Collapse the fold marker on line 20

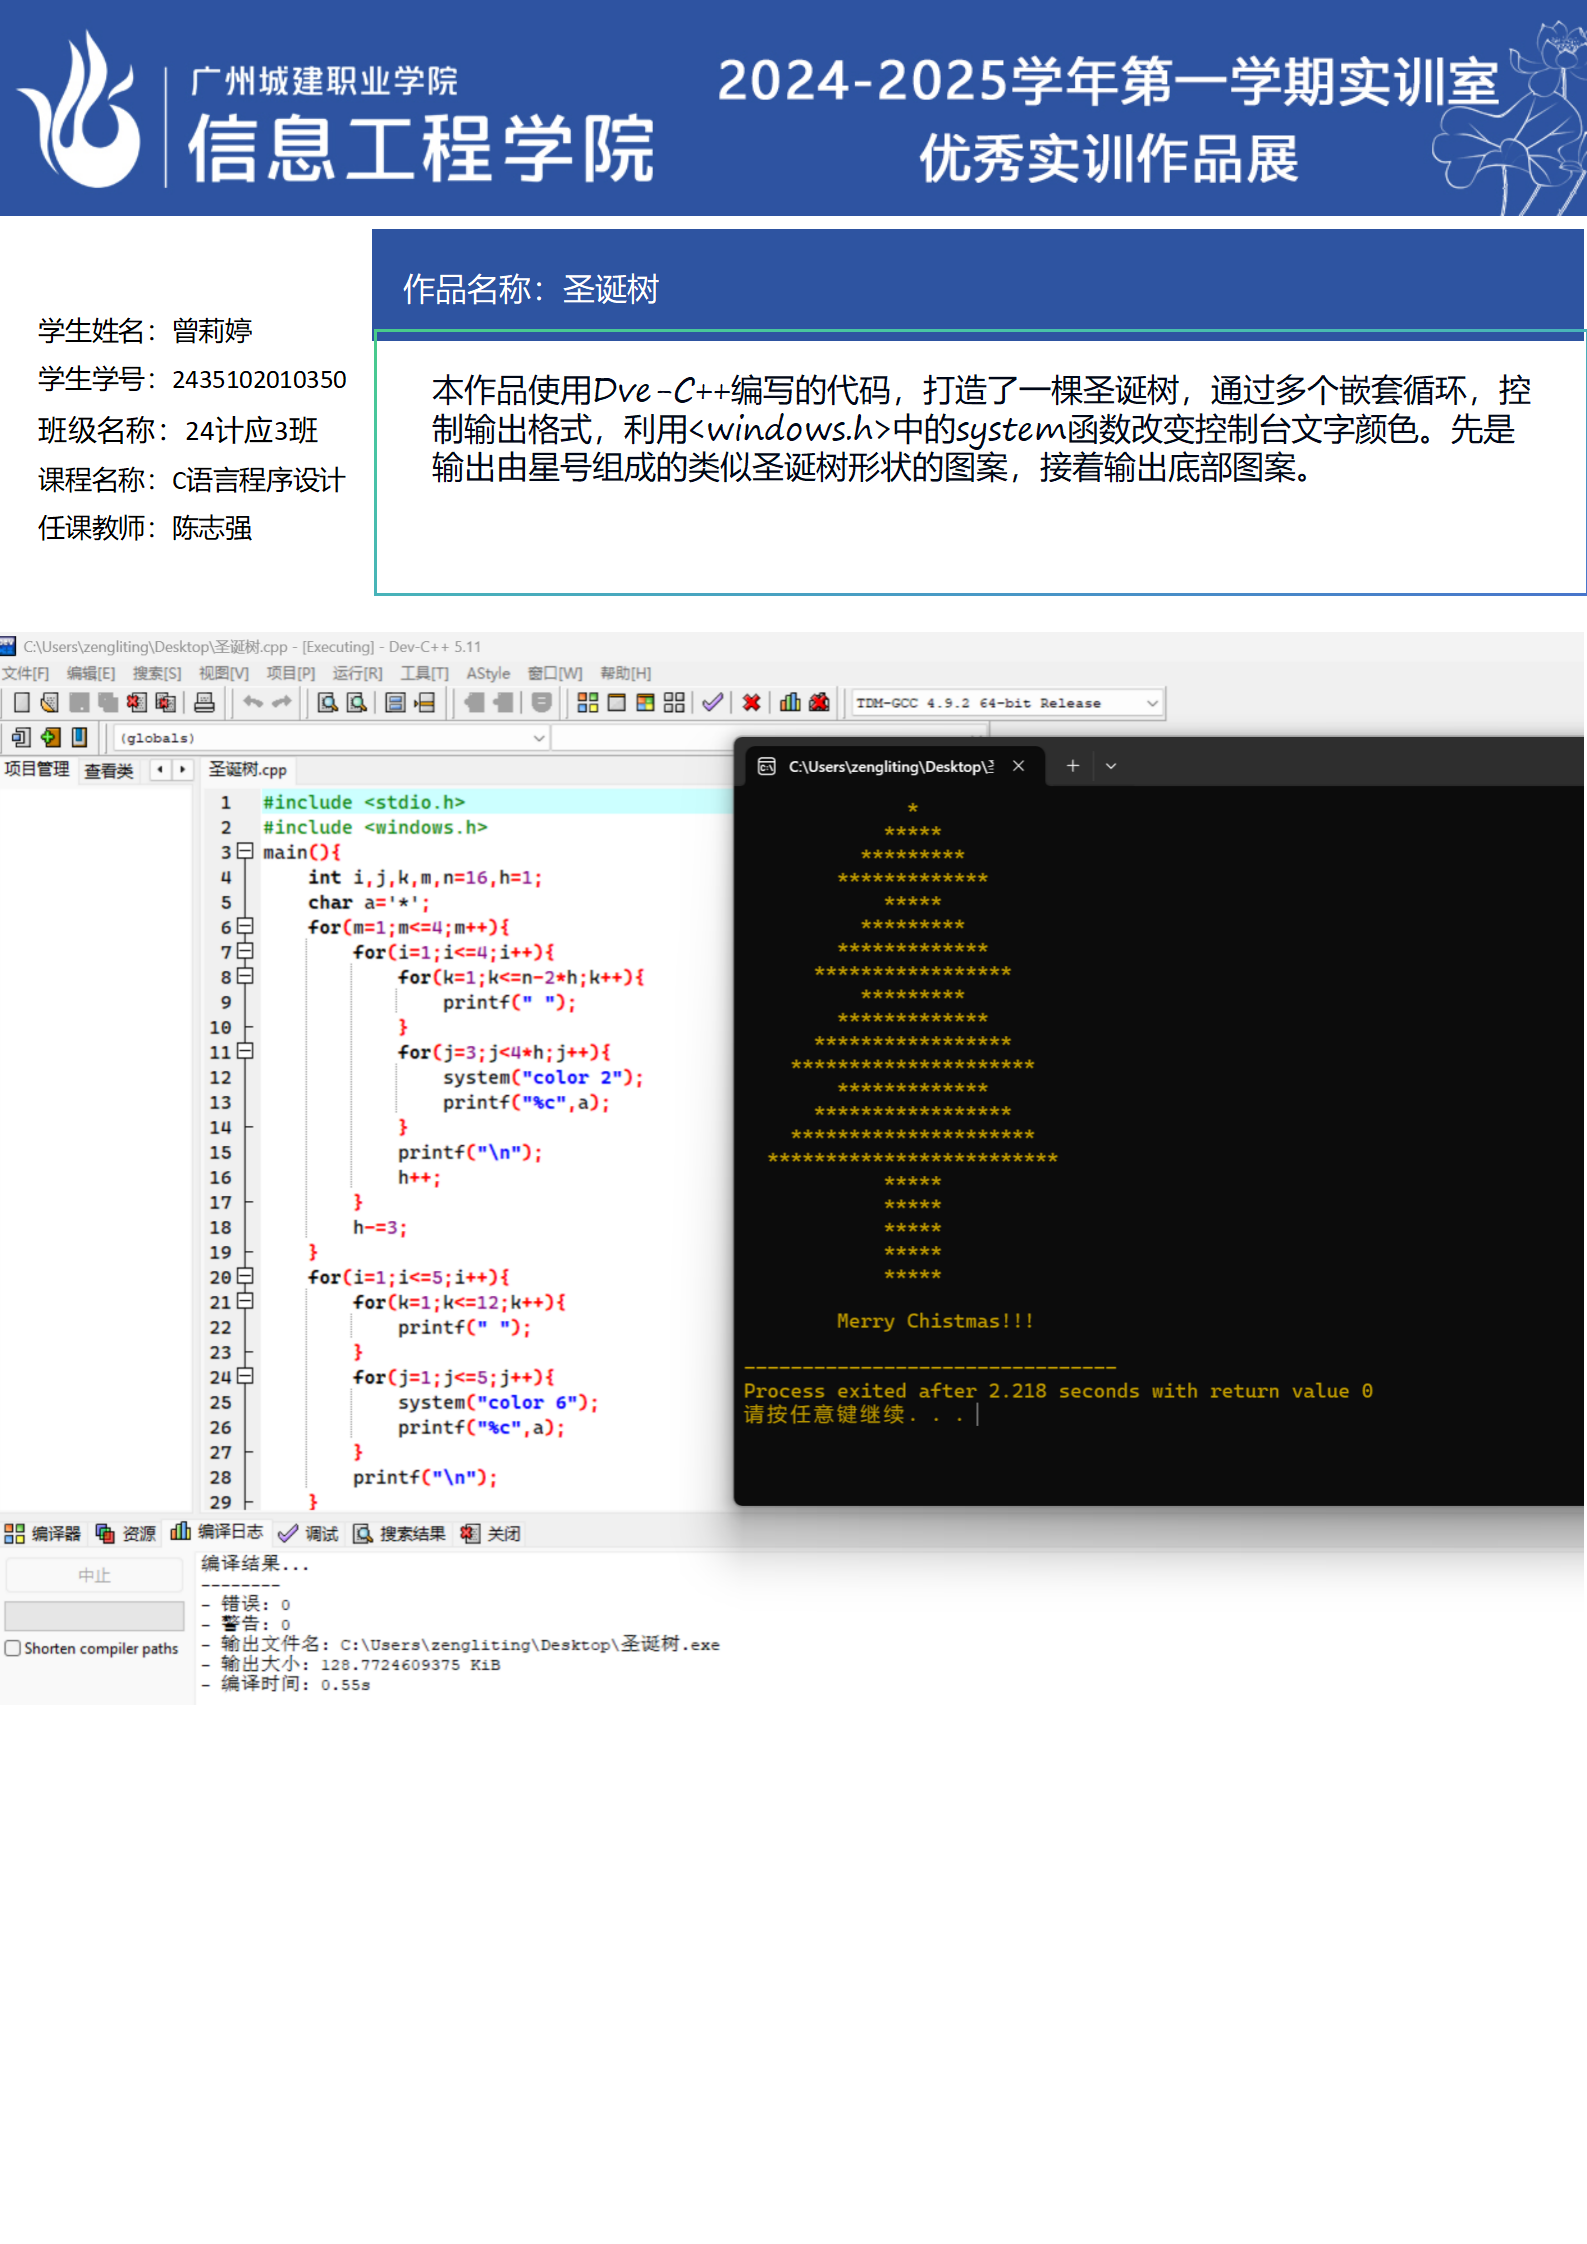click(245, 1277)
